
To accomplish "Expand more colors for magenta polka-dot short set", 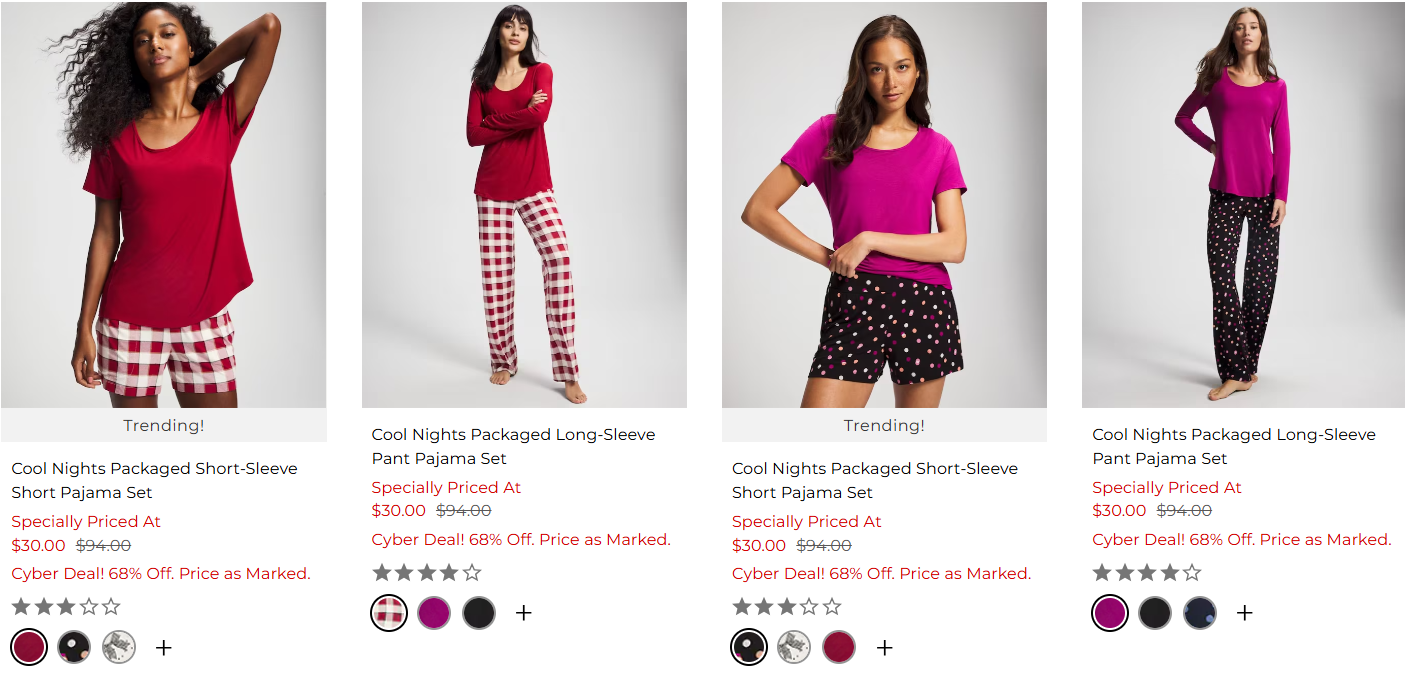I will pos(884,648).
